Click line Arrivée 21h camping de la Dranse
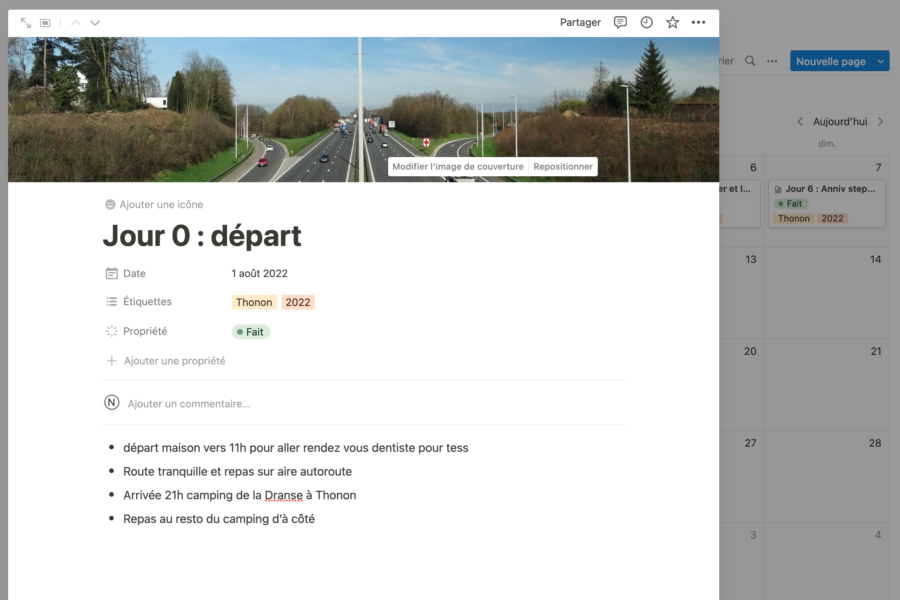The width and height of the screenshot is (900, 600). pos(239,495)
